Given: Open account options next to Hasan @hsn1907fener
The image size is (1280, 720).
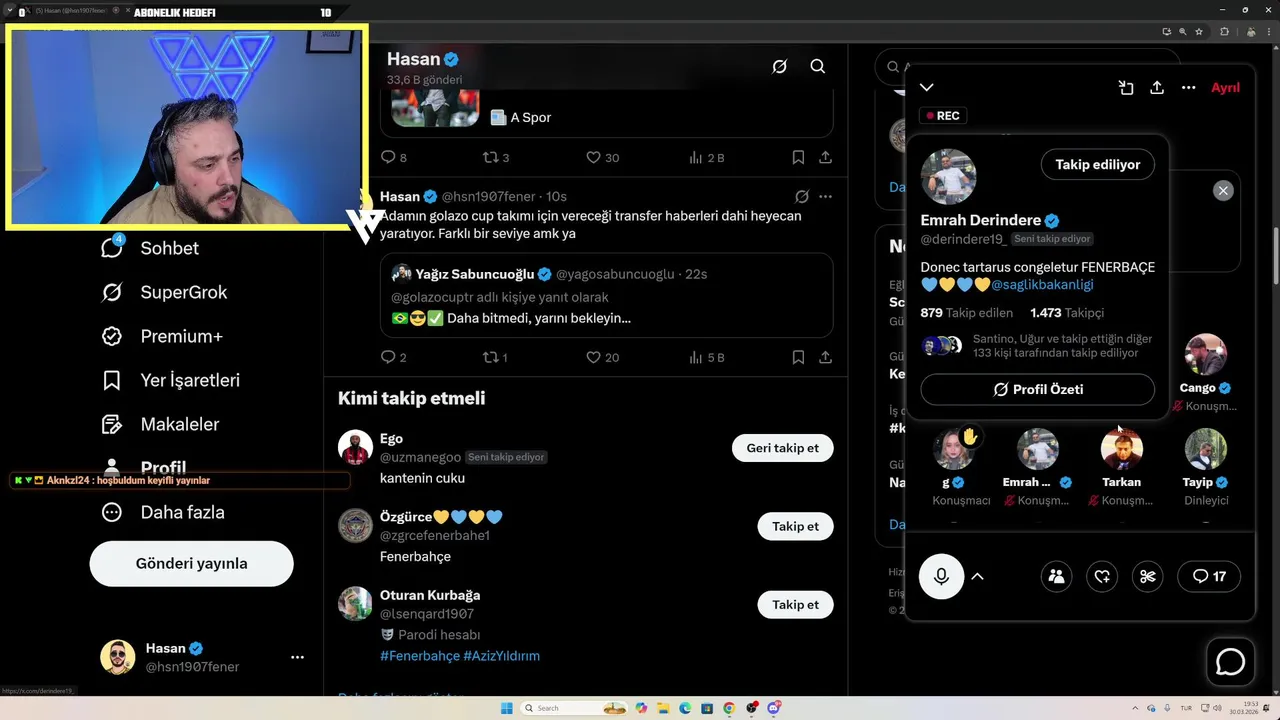Looking at the screenshot, I should pos(297,657).
